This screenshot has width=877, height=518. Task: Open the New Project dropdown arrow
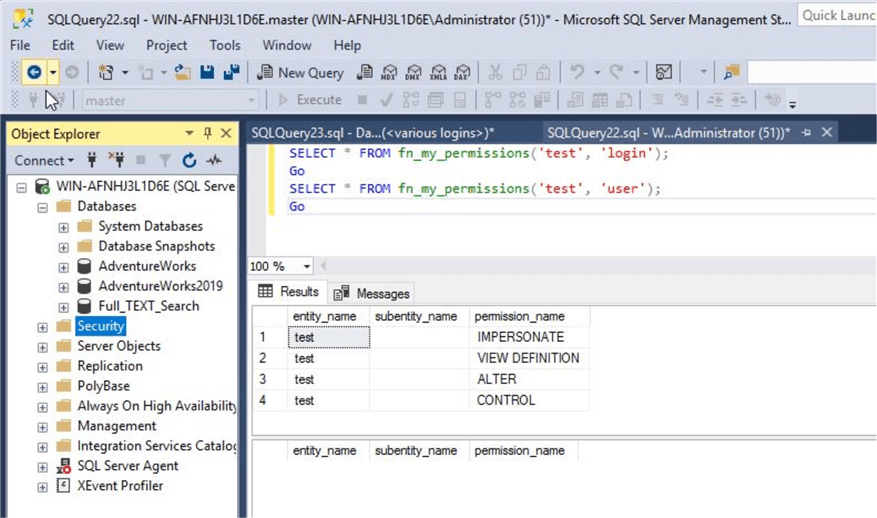pos(125,72)
